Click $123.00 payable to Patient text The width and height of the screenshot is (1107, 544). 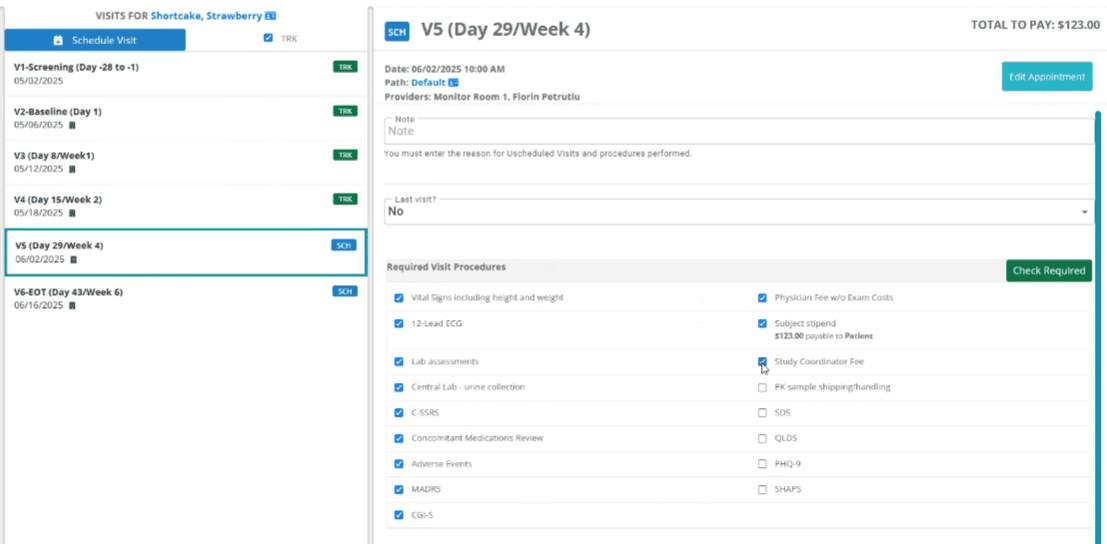click(x=823, y=337)
